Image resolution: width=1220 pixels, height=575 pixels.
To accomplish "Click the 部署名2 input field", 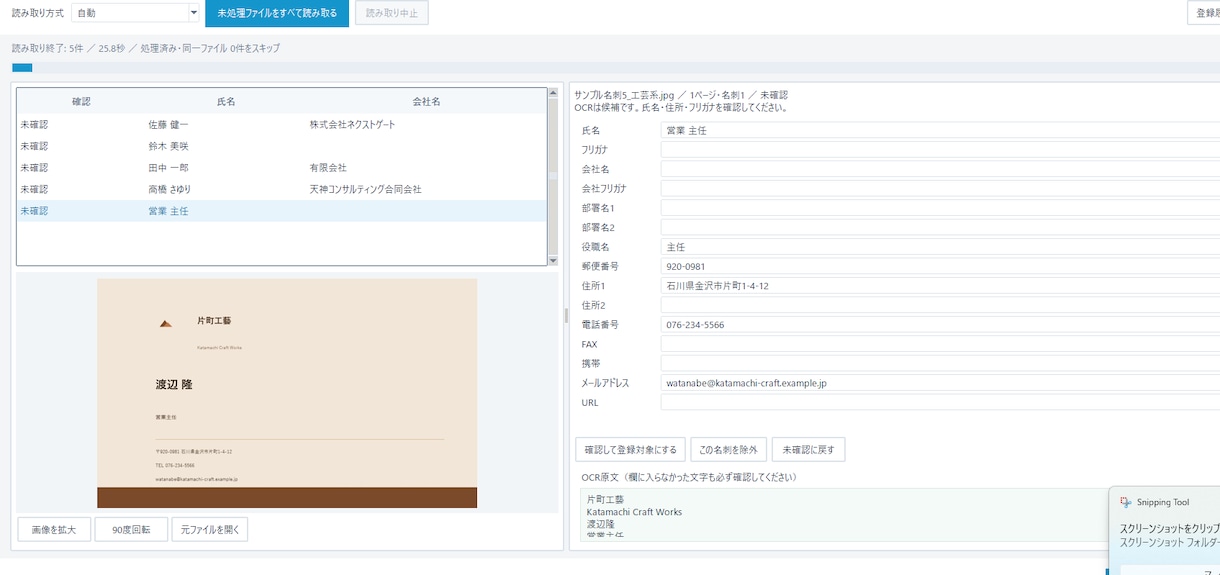I will [940, 228].
